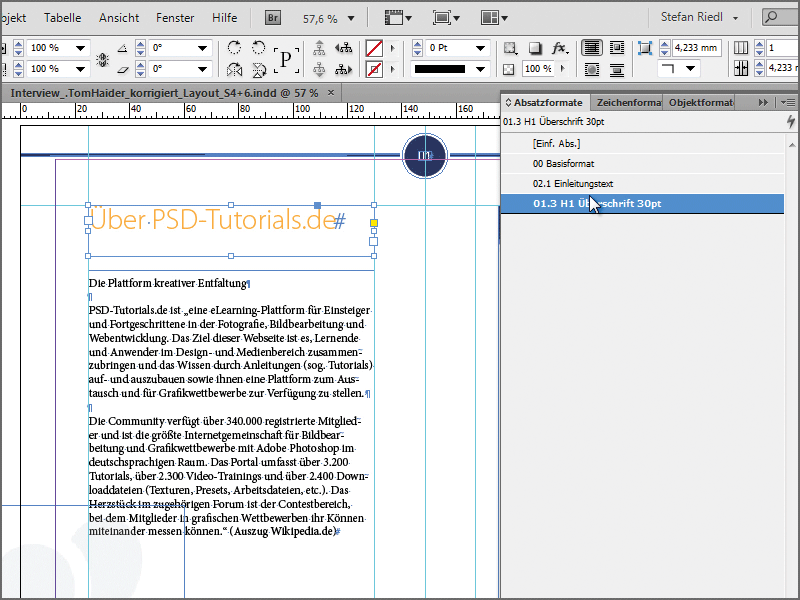Select the 02.1 Einleitungstext style
Screen dimensions: 800x600
point(573,184)
